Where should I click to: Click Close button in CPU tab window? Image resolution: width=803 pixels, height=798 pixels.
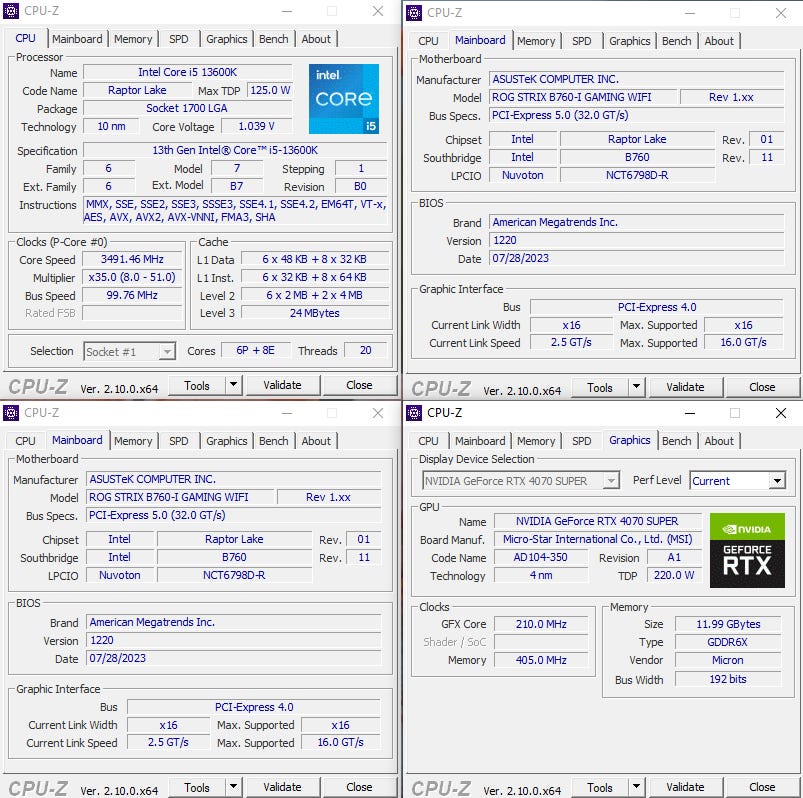click(359, 385)
